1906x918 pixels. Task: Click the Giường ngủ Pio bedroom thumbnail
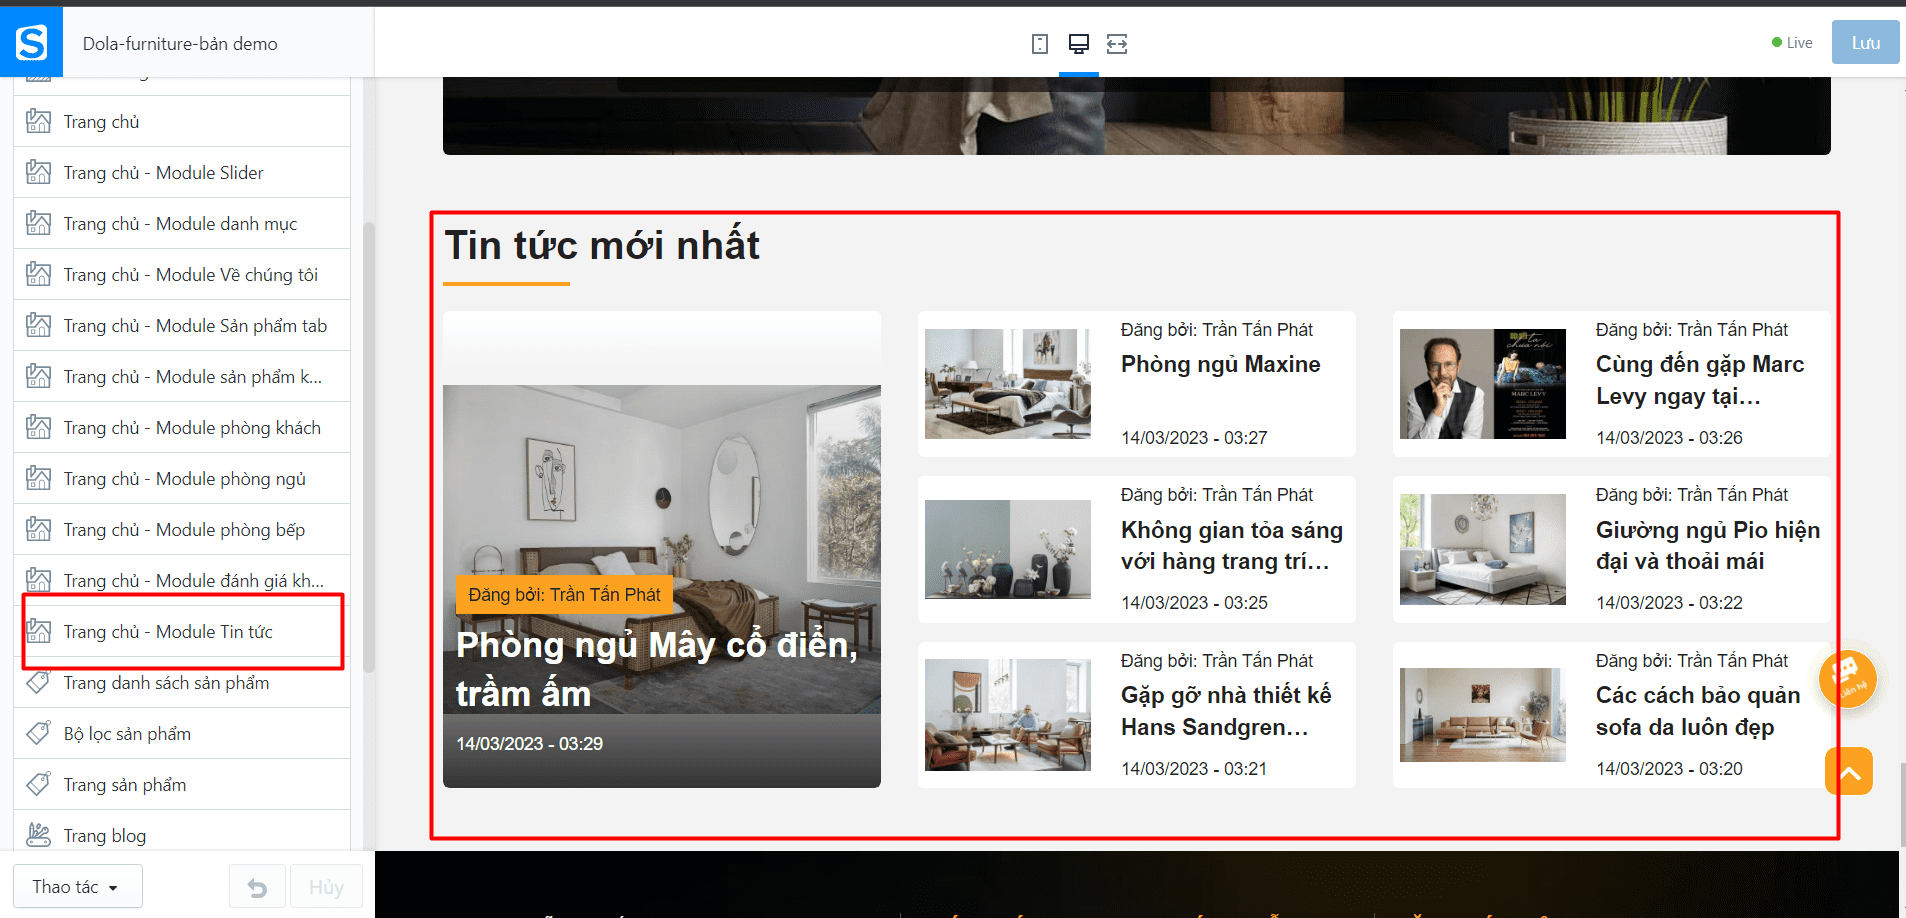1483,549
